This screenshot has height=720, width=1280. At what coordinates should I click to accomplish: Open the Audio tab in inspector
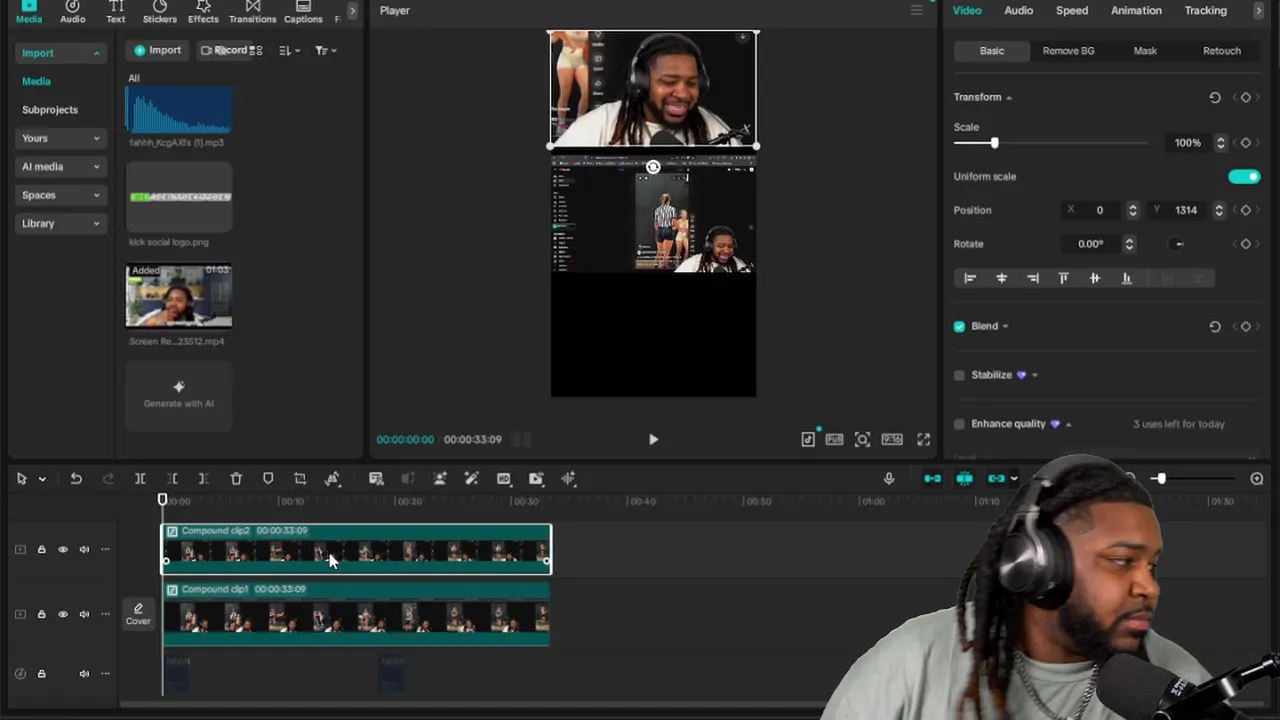(x=1018, y=10)
